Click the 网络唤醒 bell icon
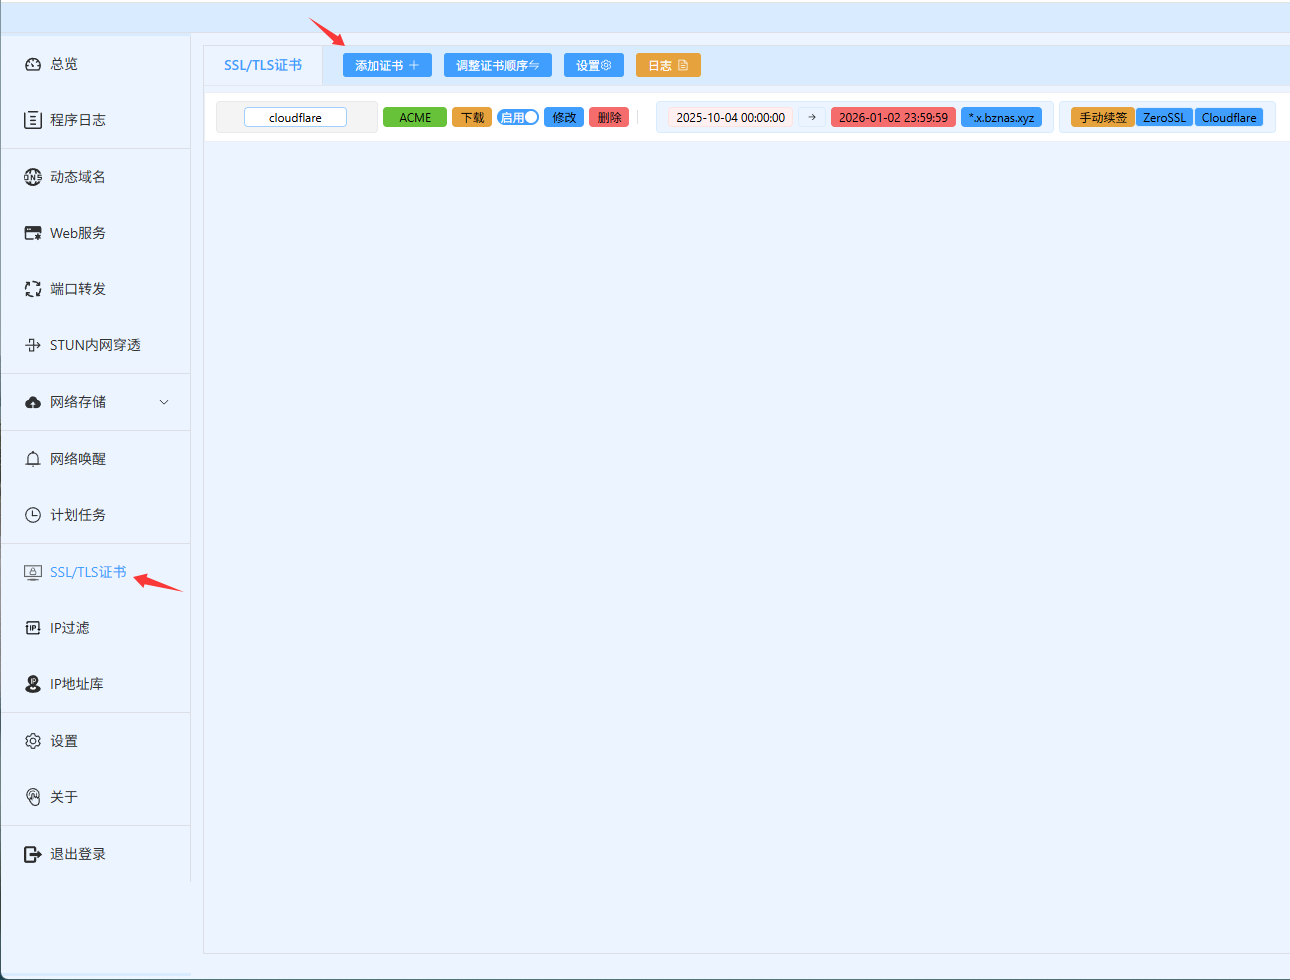 pos(33,459)
